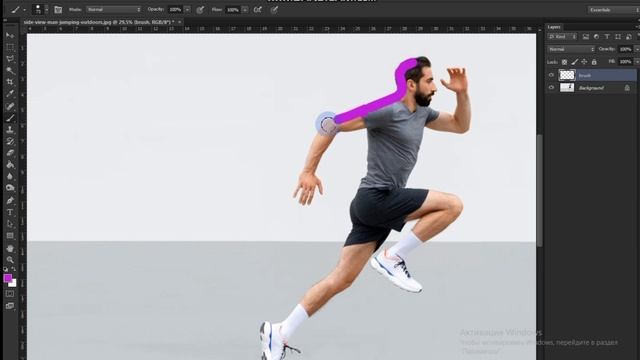
Task: Select the Zoom tool
Action: point(10,260)
